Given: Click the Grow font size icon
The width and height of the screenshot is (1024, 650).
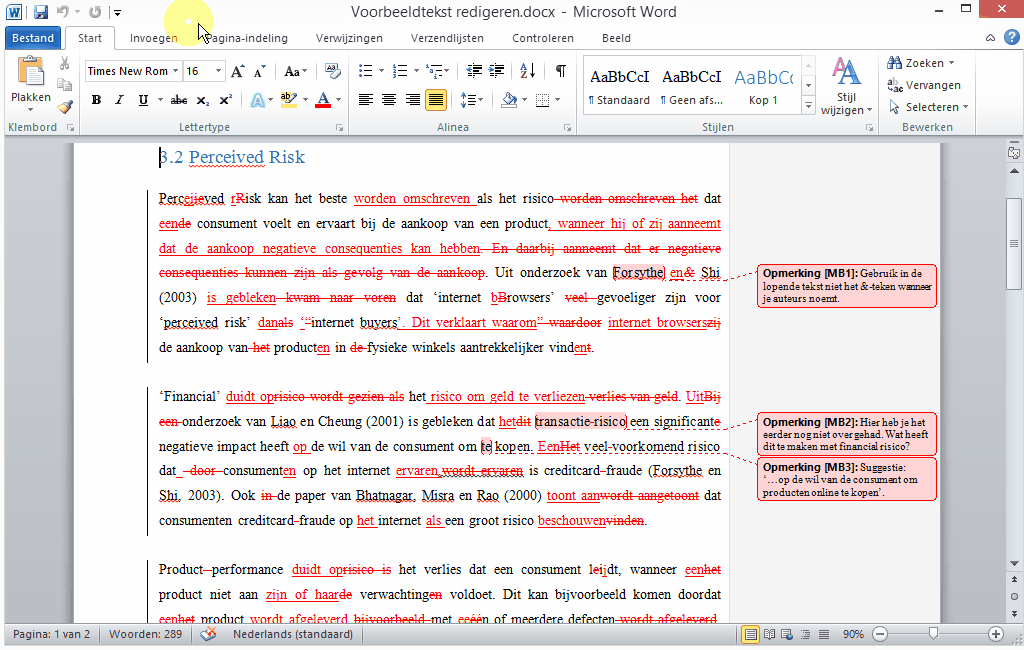Looking at the screenshot, I should click(x=238, y=71).
